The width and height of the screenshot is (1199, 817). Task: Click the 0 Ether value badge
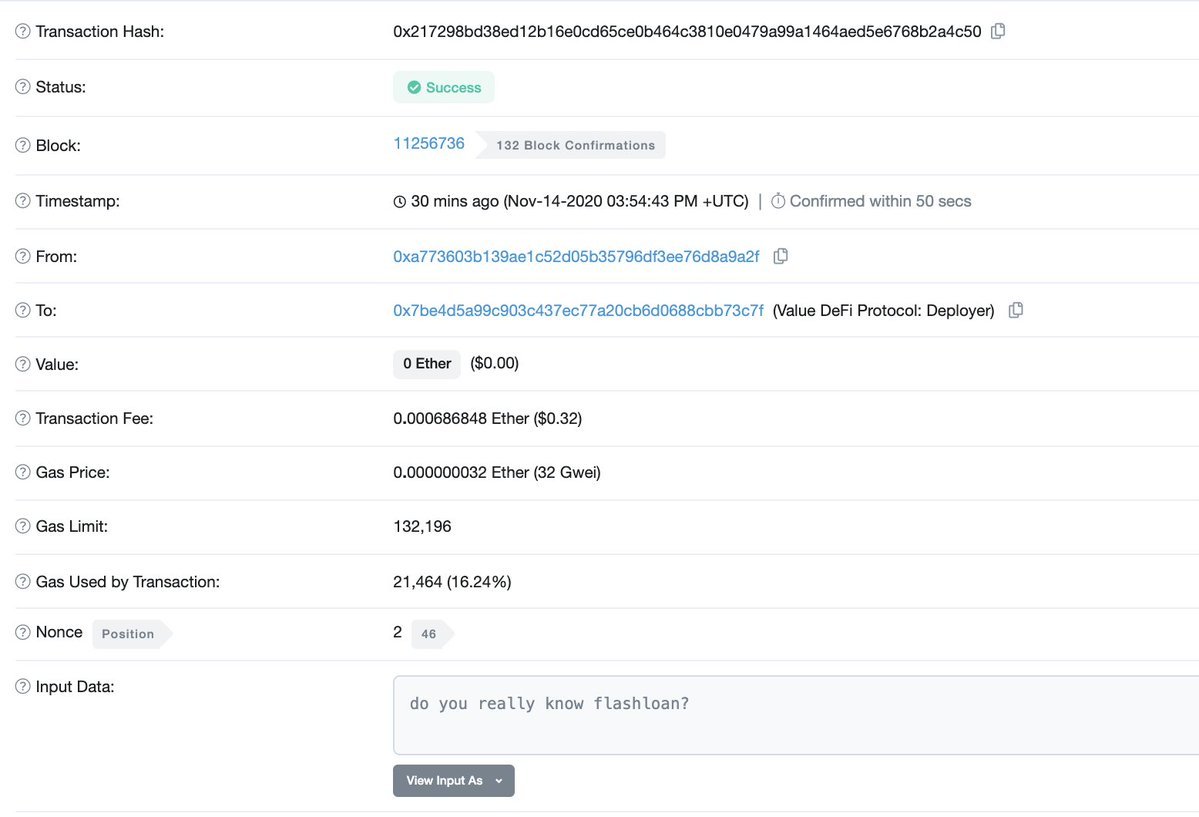pyautogui.click(x=427, y=364)
